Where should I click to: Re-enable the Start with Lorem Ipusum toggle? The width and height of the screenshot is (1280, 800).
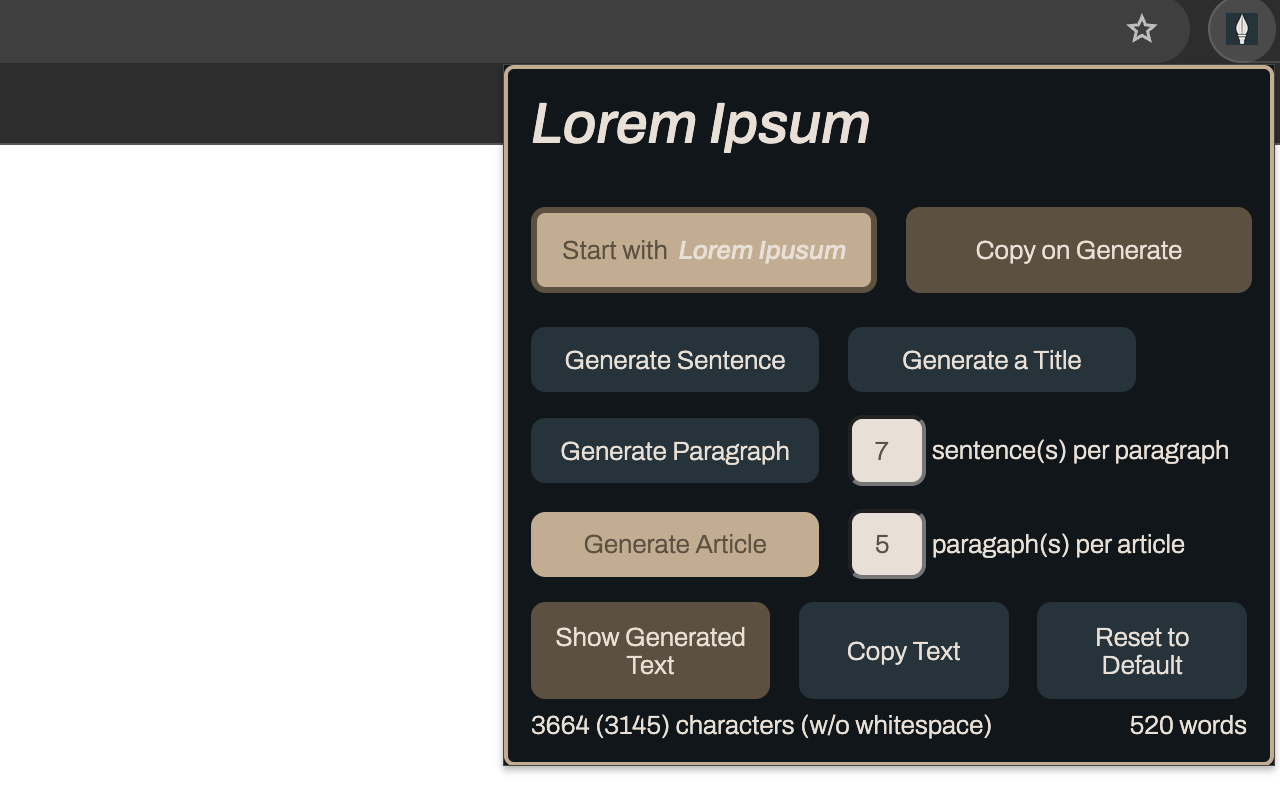pyautogui.click(x=704, y=250)
